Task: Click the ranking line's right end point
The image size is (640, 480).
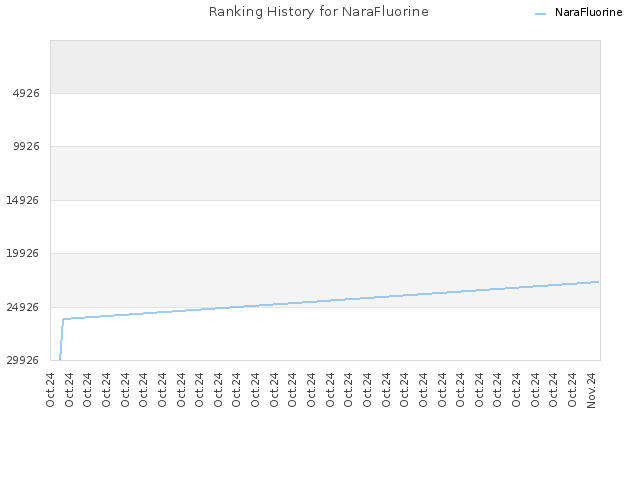Action: 598,282
